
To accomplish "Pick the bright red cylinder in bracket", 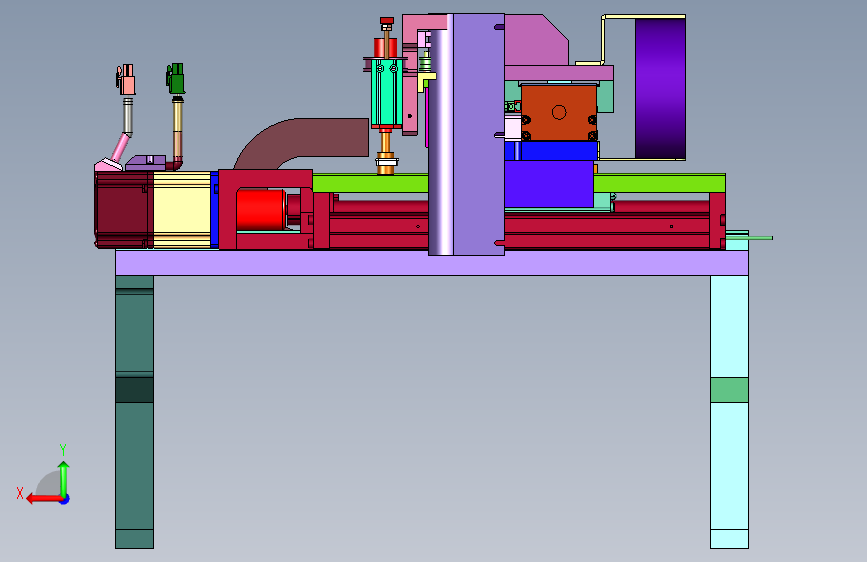I will [261, 210].
